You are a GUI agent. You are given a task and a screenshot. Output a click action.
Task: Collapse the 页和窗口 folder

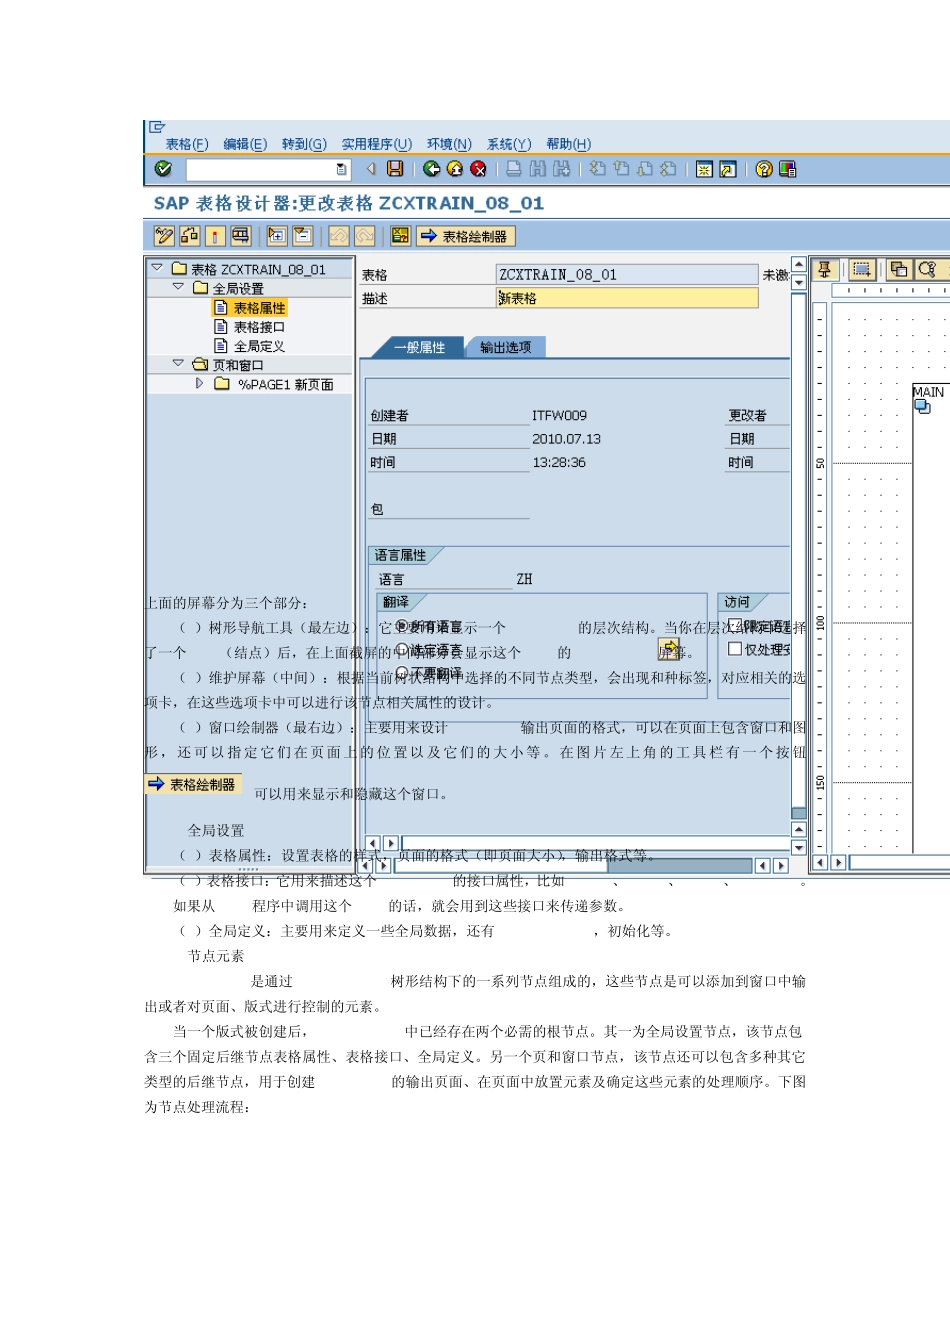(x=178, y=364)
